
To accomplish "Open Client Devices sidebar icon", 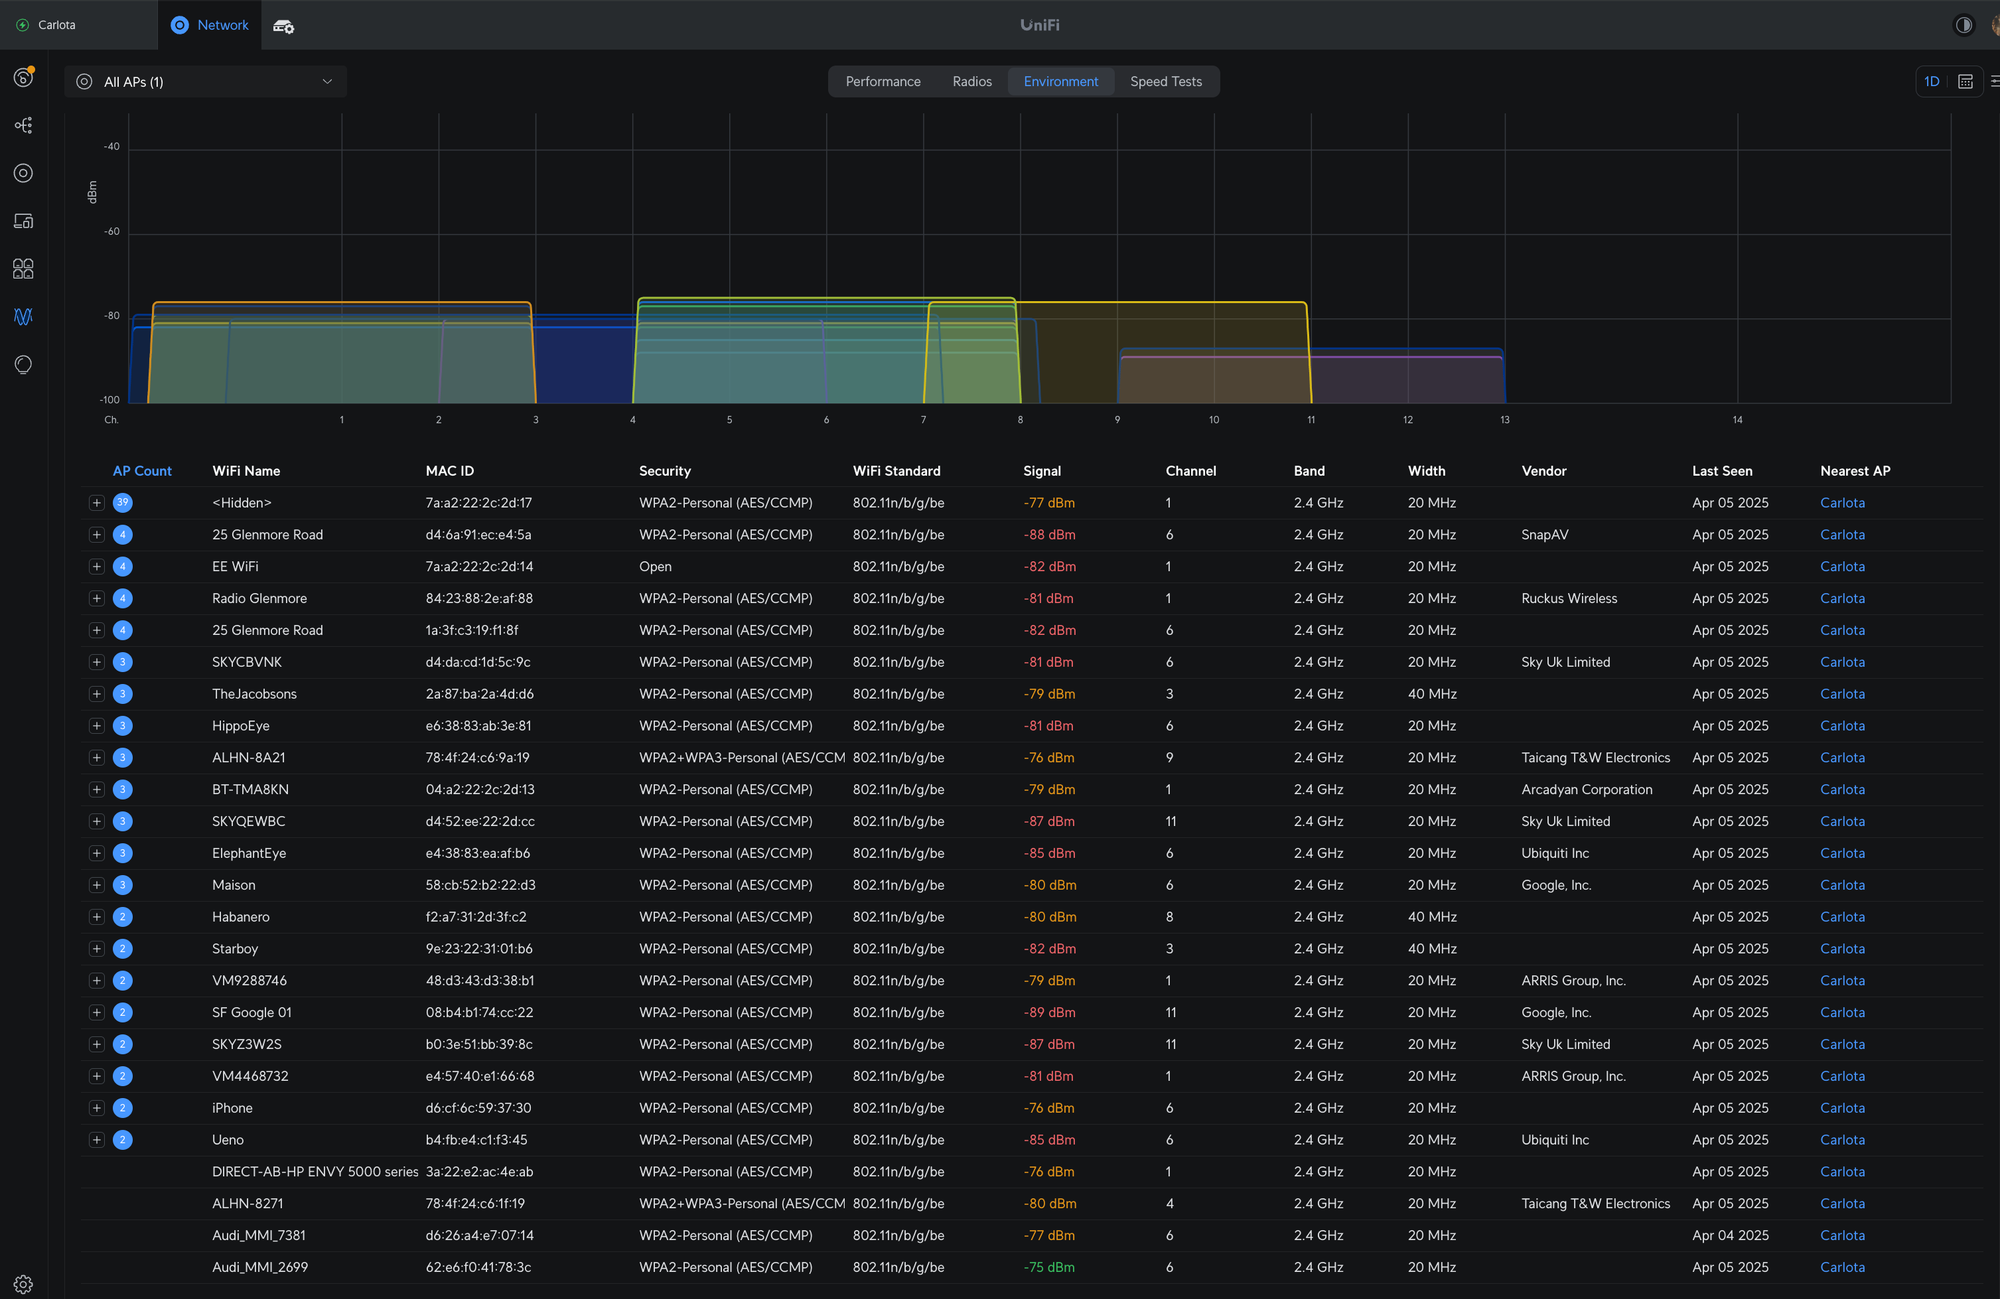I will (x=23, y=221).
